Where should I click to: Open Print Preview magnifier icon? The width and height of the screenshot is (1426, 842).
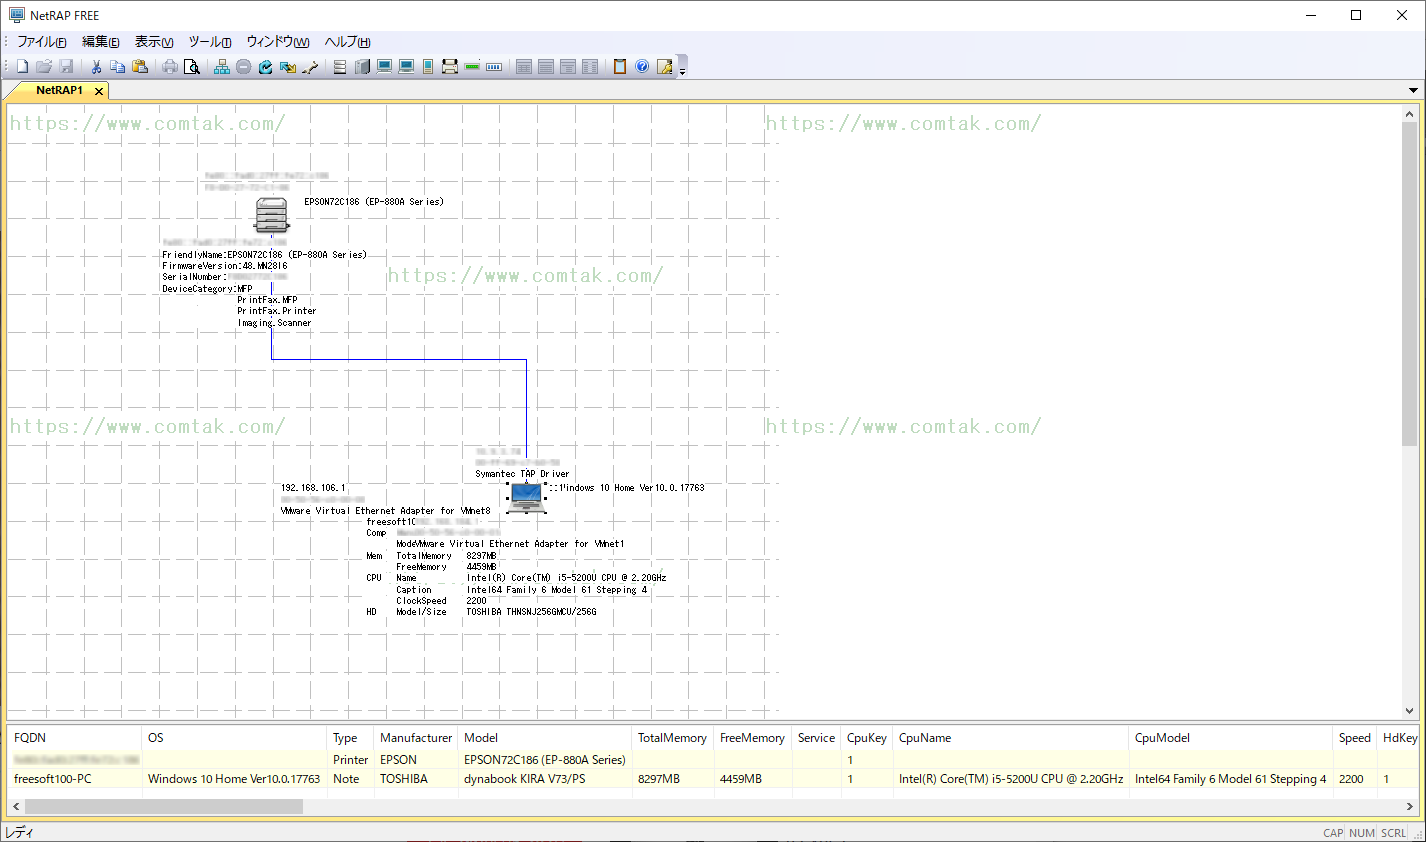[x=192, y=66]
